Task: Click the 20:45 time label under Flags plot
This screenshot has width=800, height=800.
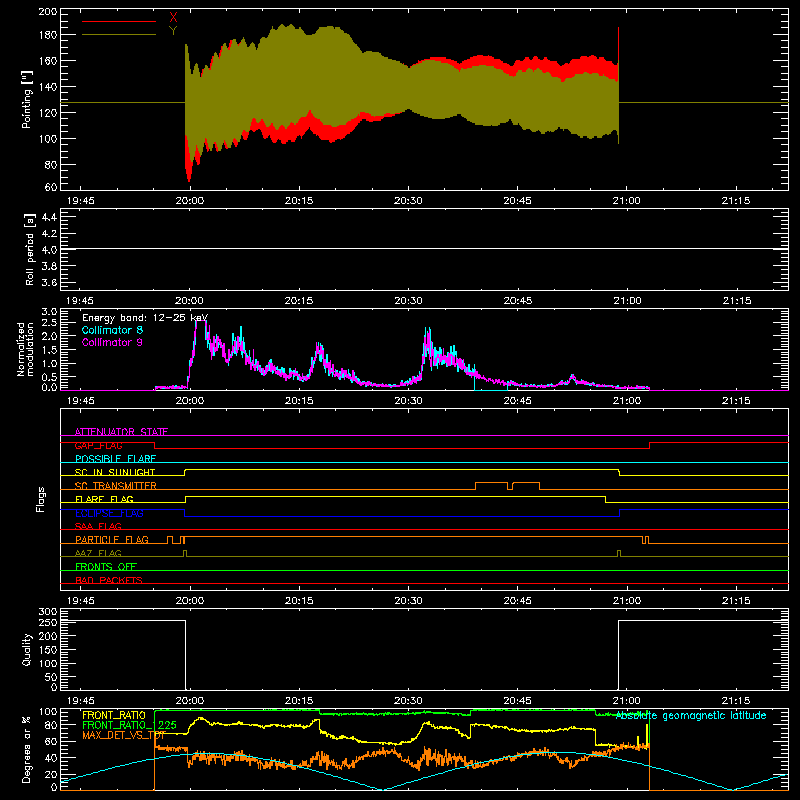Action: coord(517,601)
